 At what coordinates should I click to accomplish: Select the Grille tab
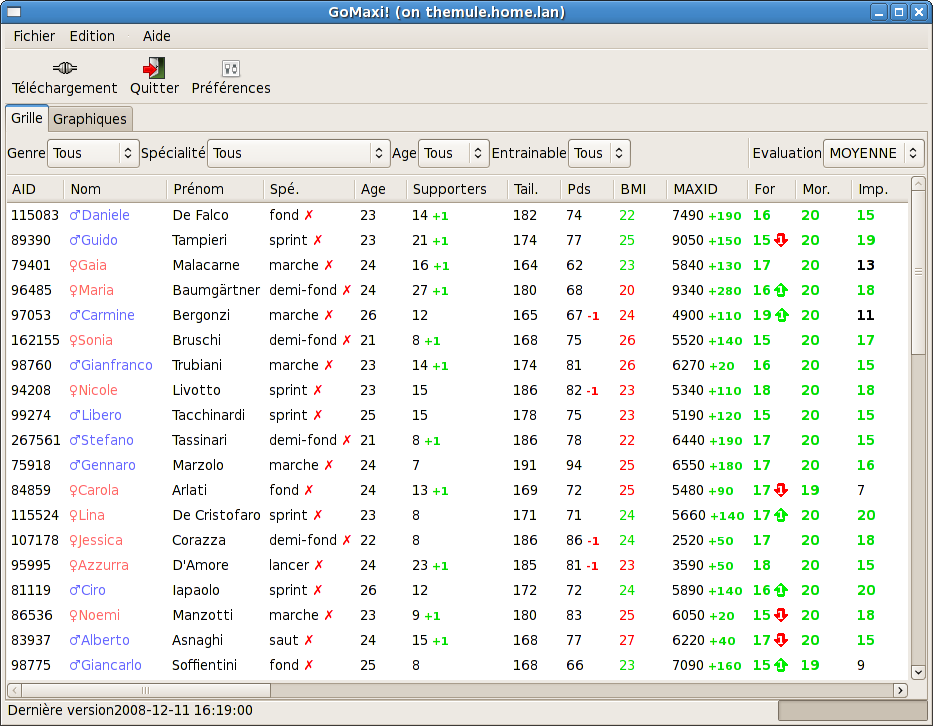click(x=27, y=118)
